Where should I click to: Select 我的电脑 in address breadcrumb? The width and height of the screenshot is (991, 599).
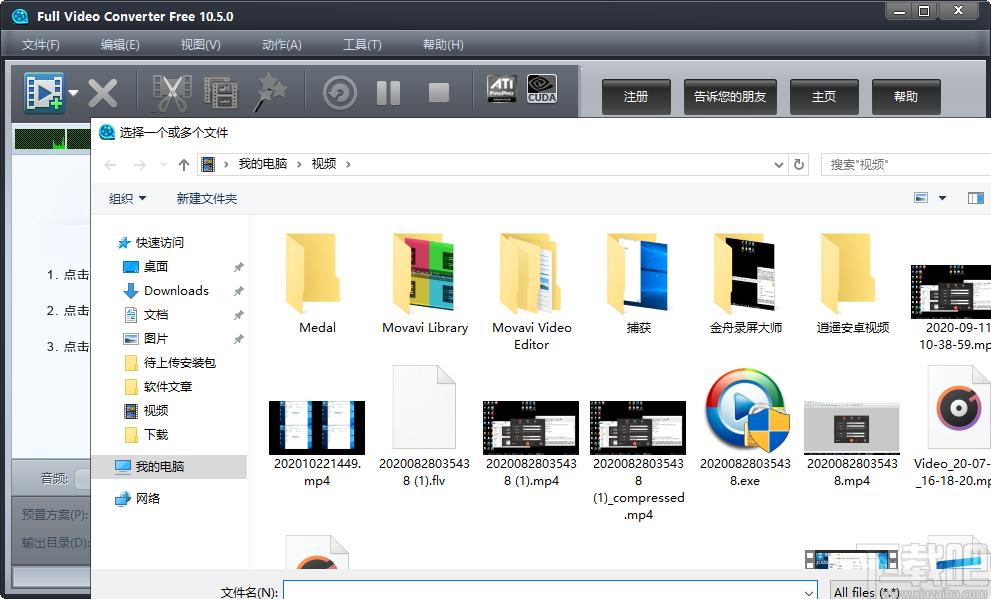click(x=262, y=164)
